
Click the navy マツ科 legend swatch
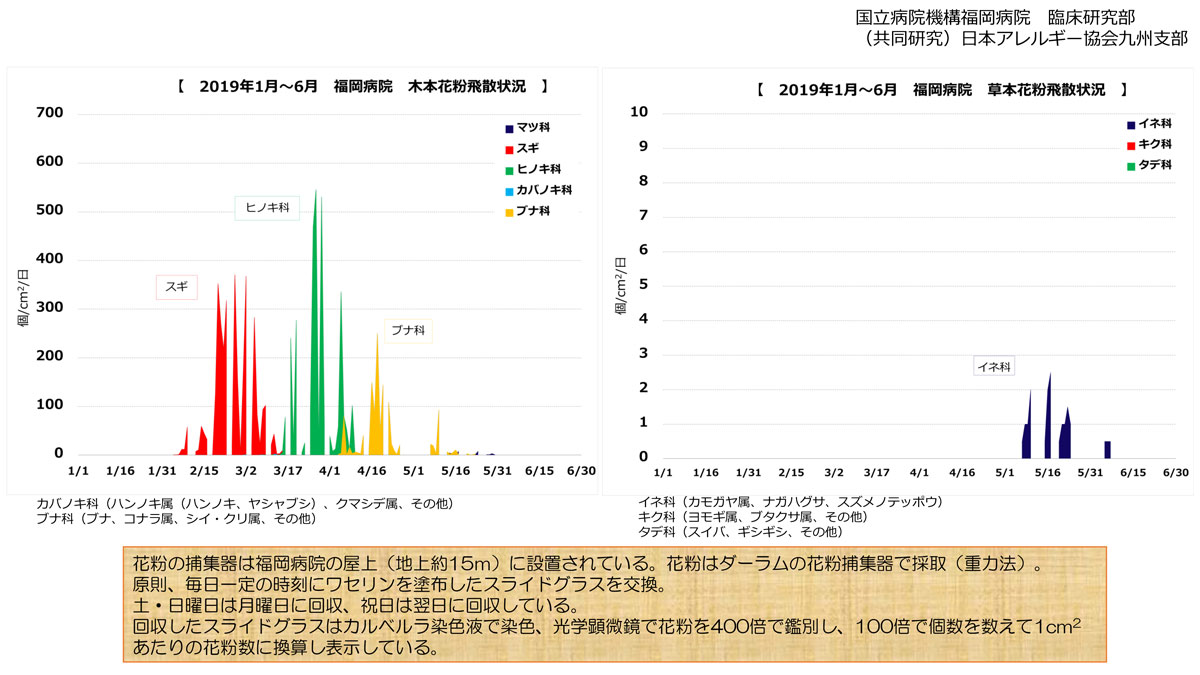(x=509, y=128)
